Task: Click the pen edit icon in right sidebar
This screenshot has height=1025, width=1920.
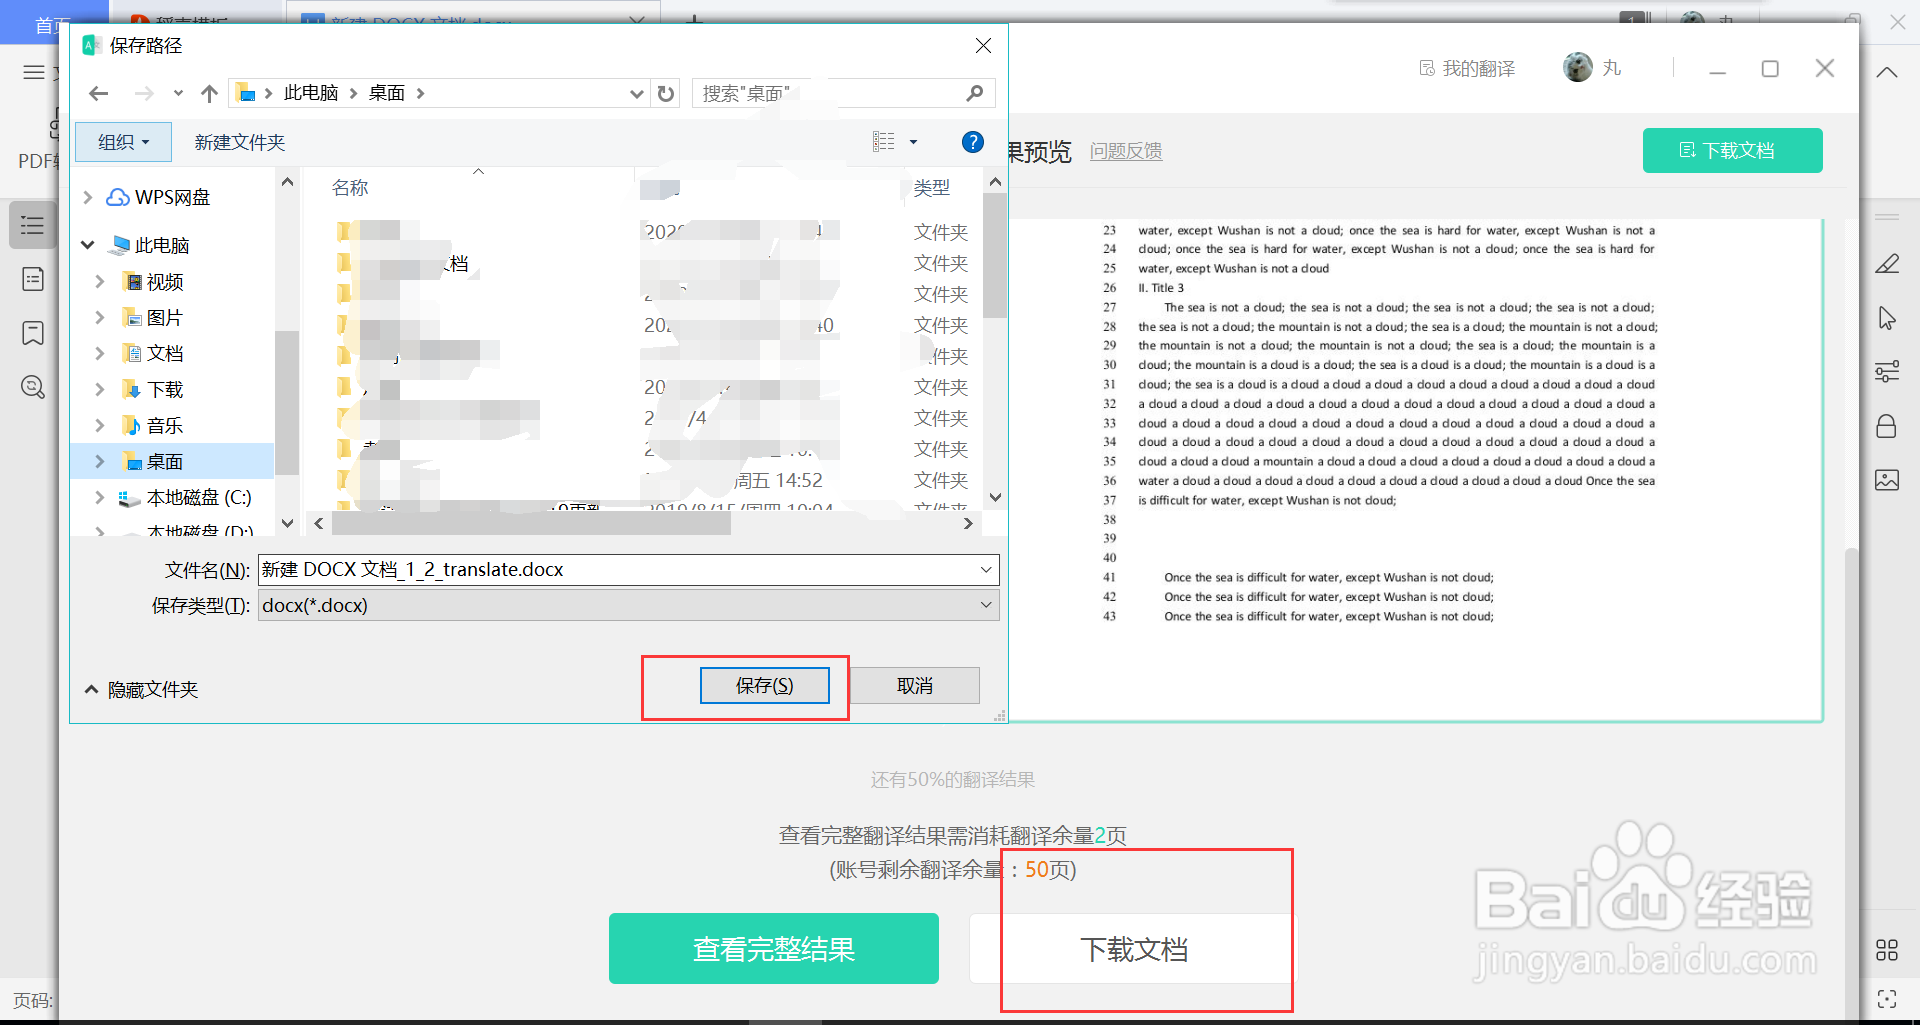Action: [1887, 264]
